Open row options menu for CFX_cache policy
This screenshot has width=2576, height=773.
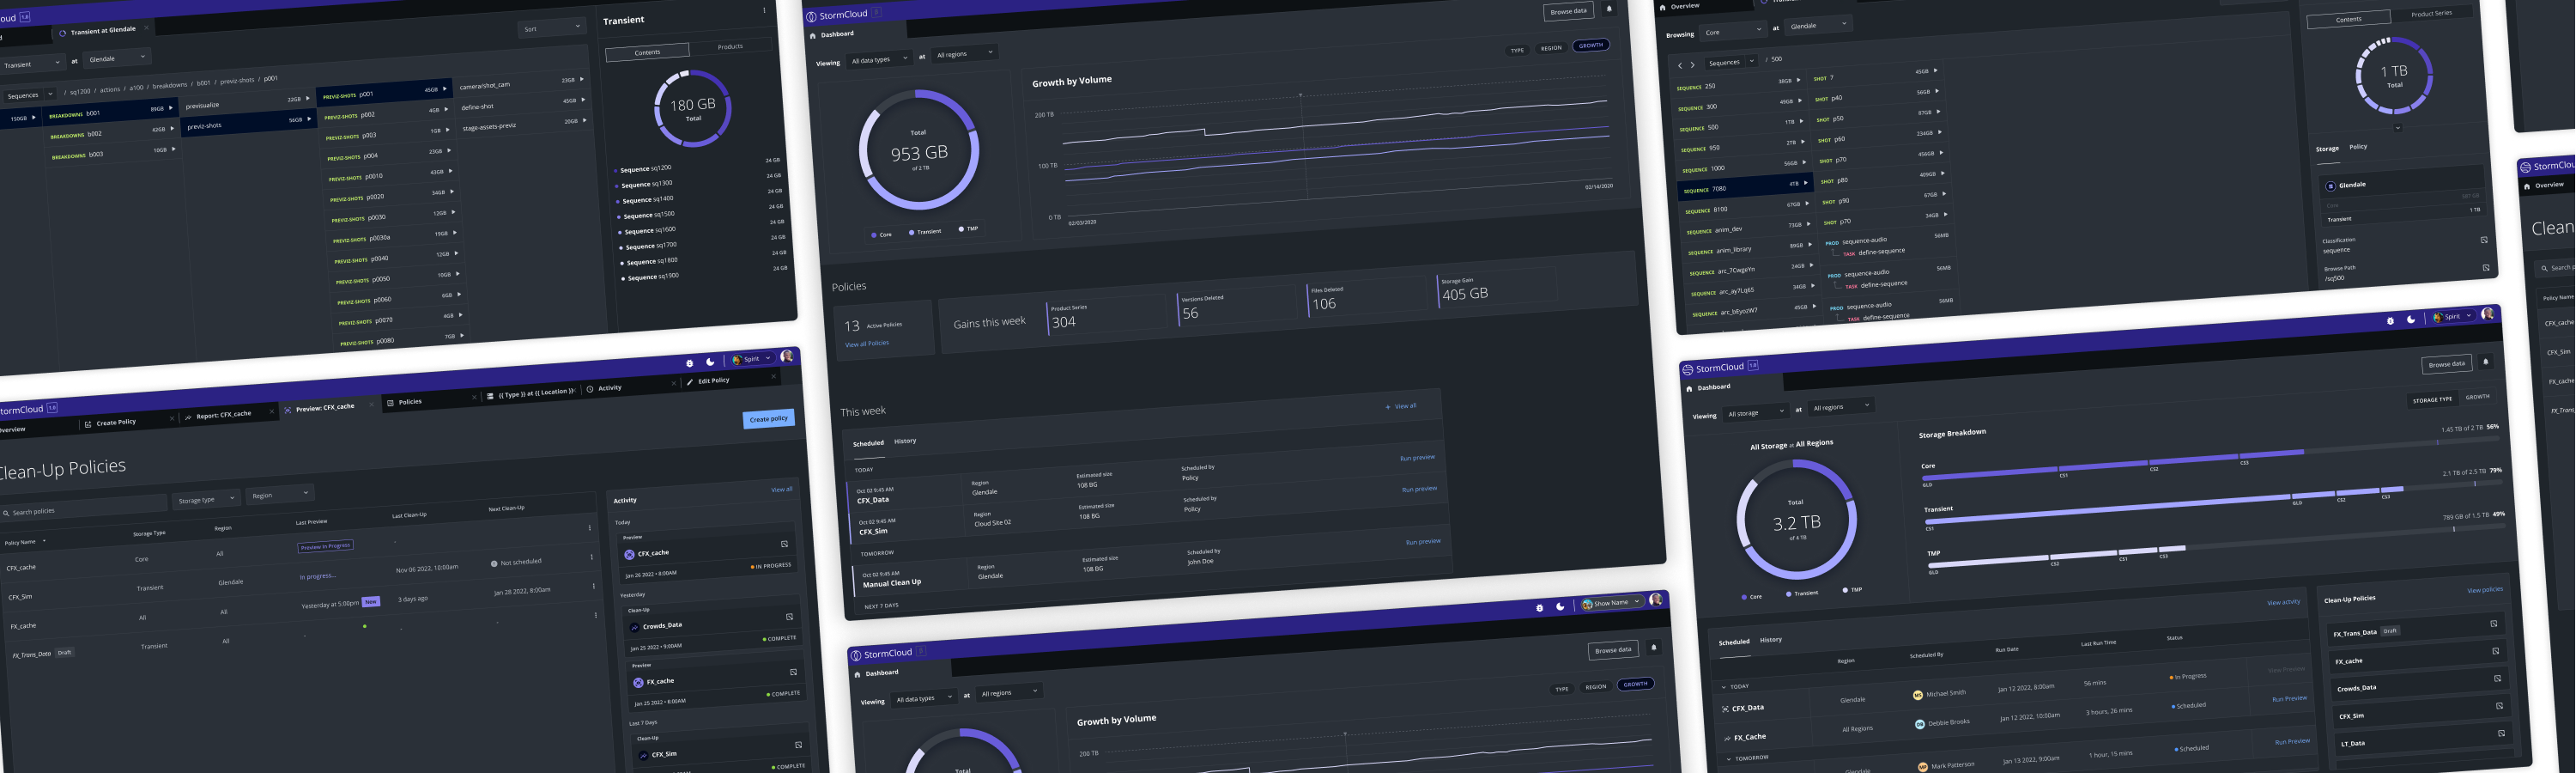click(x=591, y=557)
